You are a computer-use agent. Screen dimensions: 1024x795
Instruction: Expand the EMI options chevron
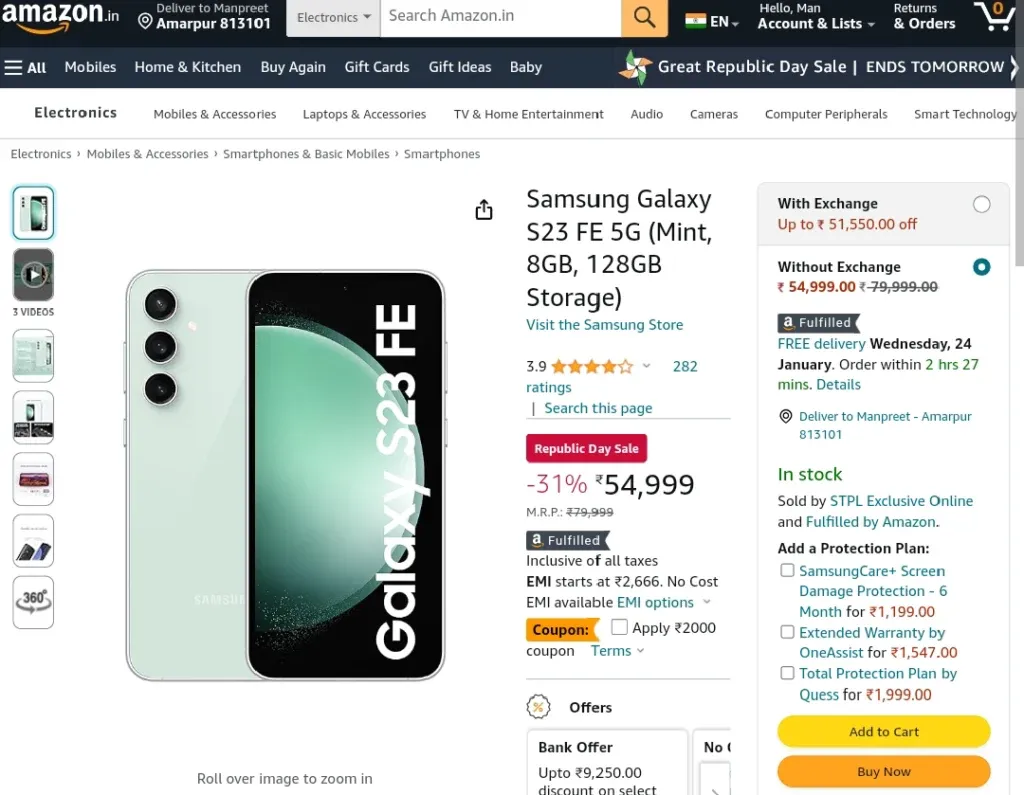(x=707, y=602)
